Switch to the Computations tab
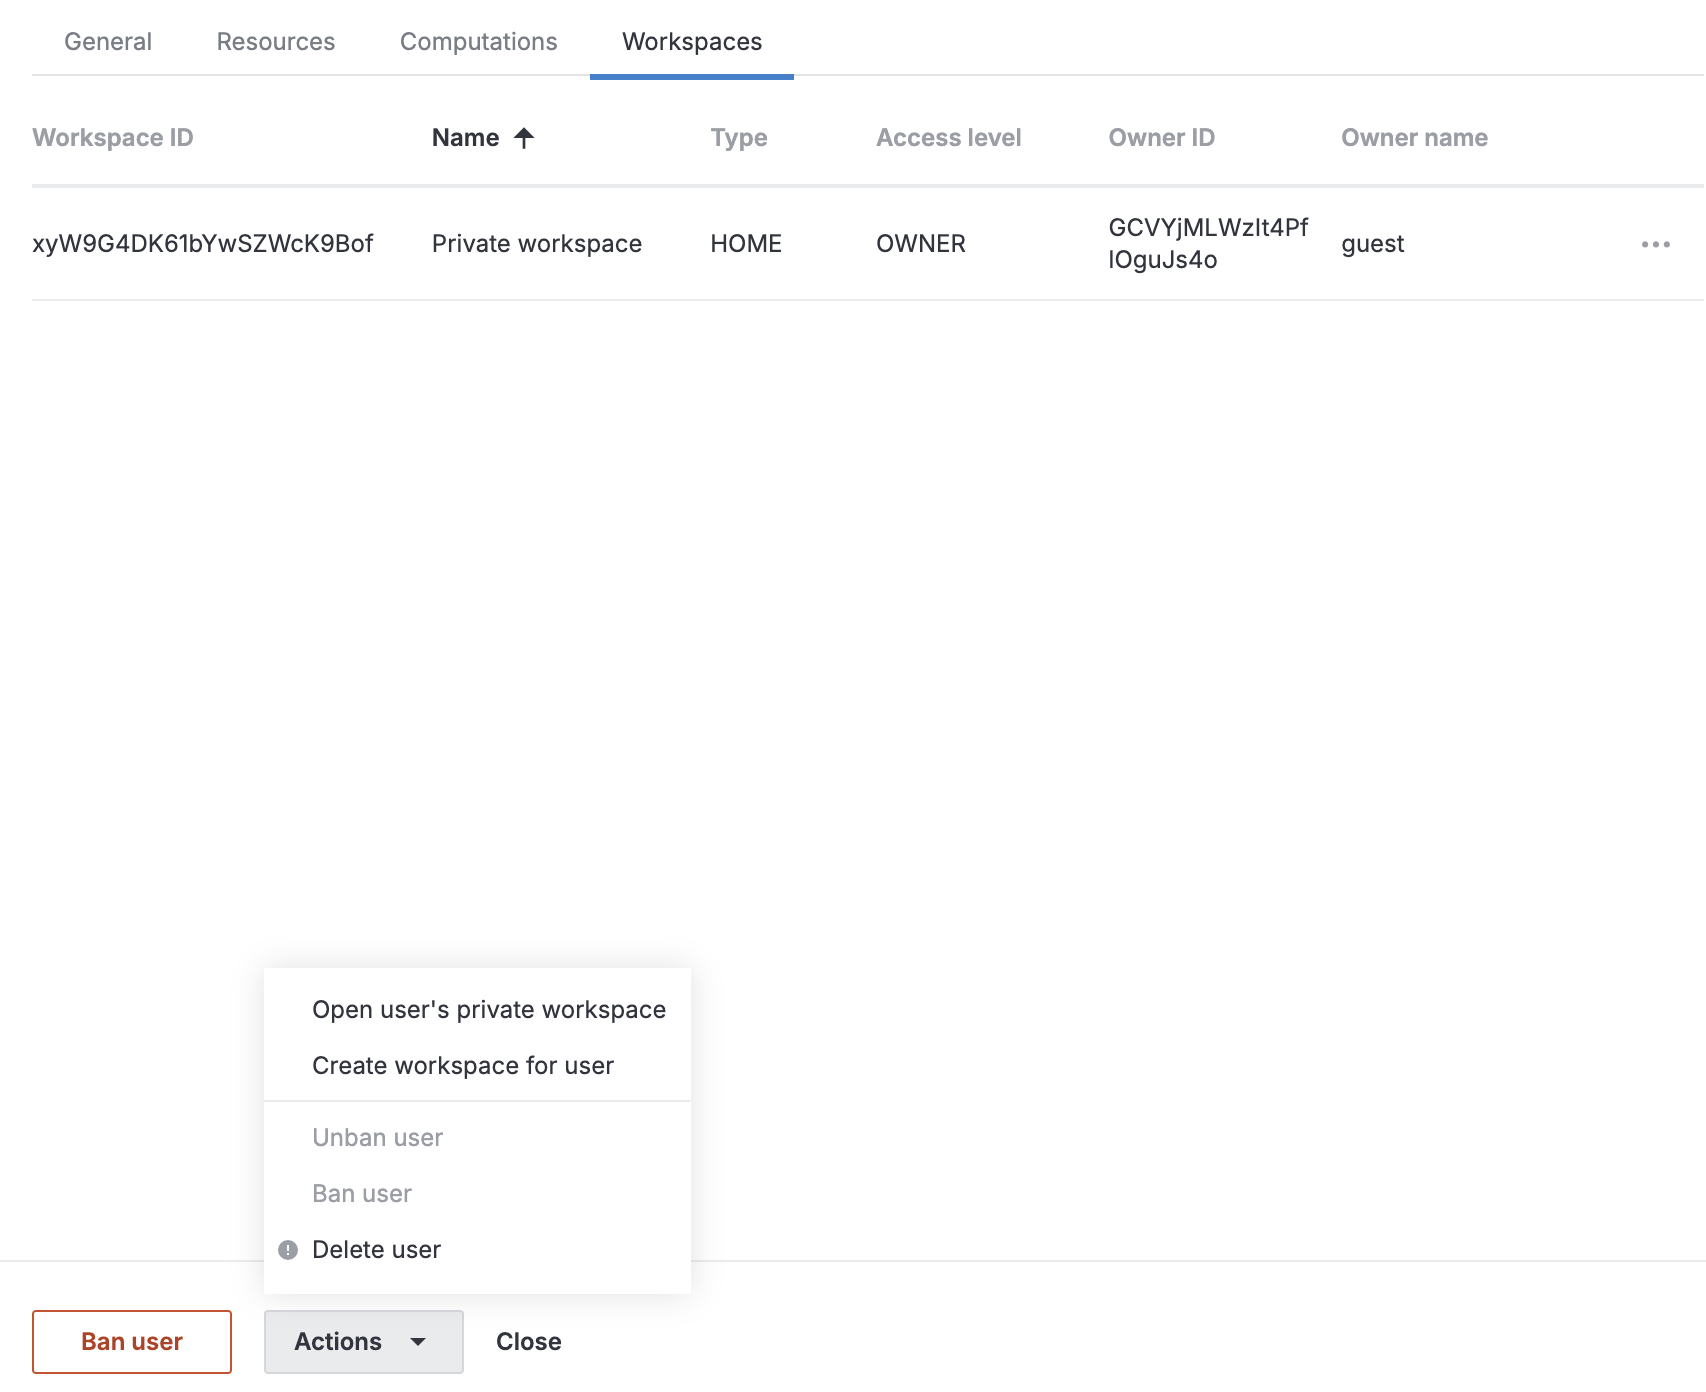Screen dimensions: 1706x1392 [478, 41]
